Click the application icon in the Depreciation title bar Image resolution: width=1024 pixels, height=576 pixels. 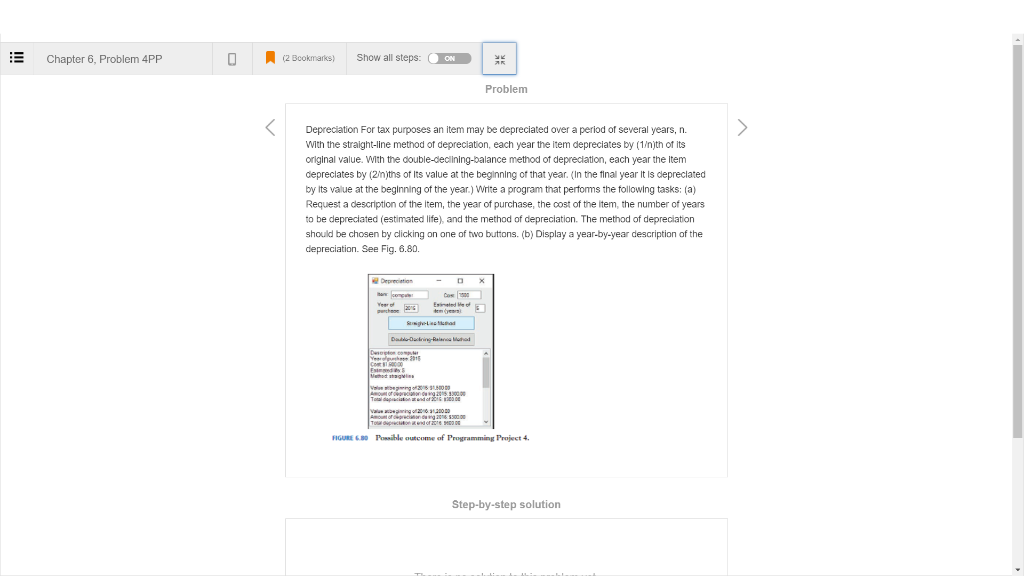click(377, 280)
